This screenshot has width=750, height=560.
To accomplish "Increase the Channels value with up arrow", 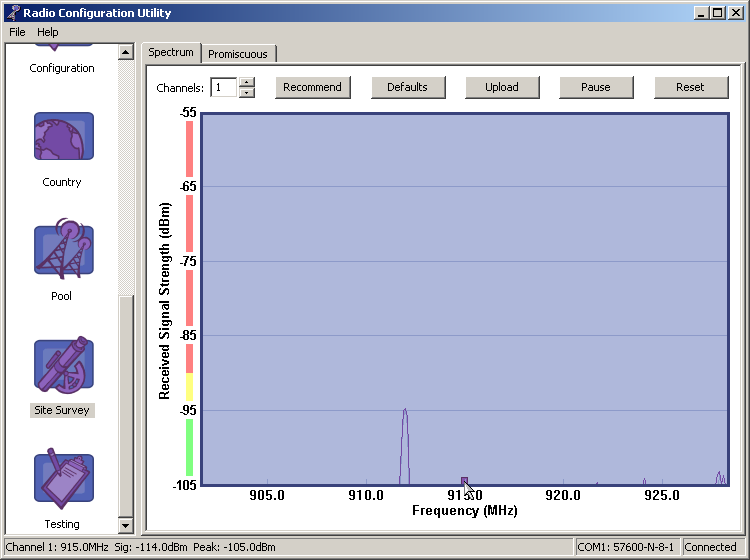I will click(x=247, y=82).
